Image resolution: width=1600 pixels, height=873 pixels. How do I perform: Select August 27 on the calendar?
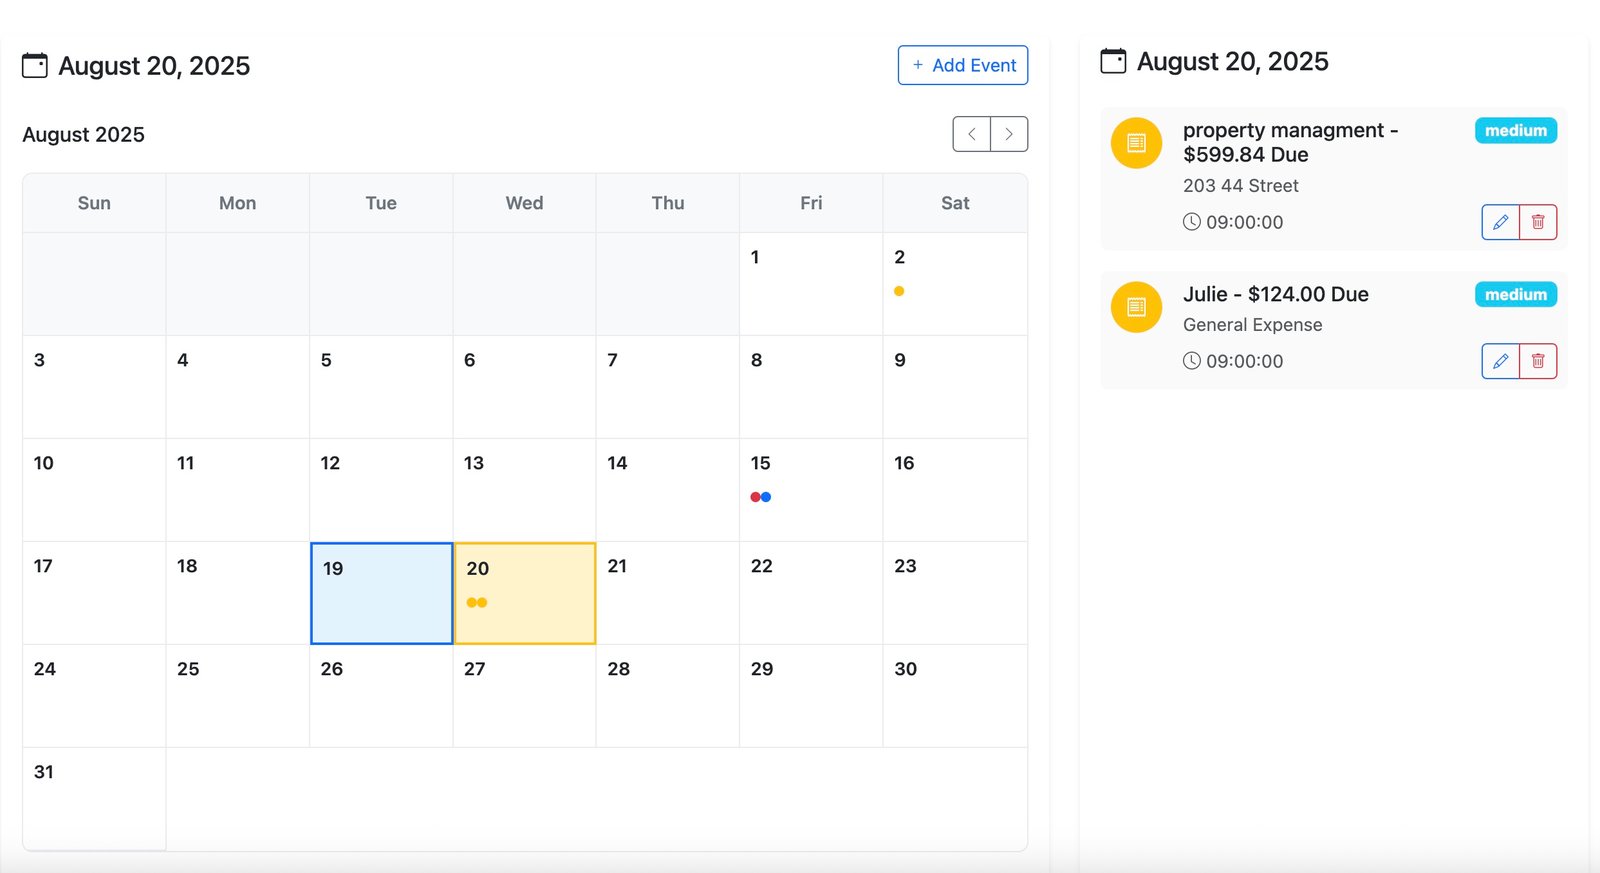coord(524,695)
